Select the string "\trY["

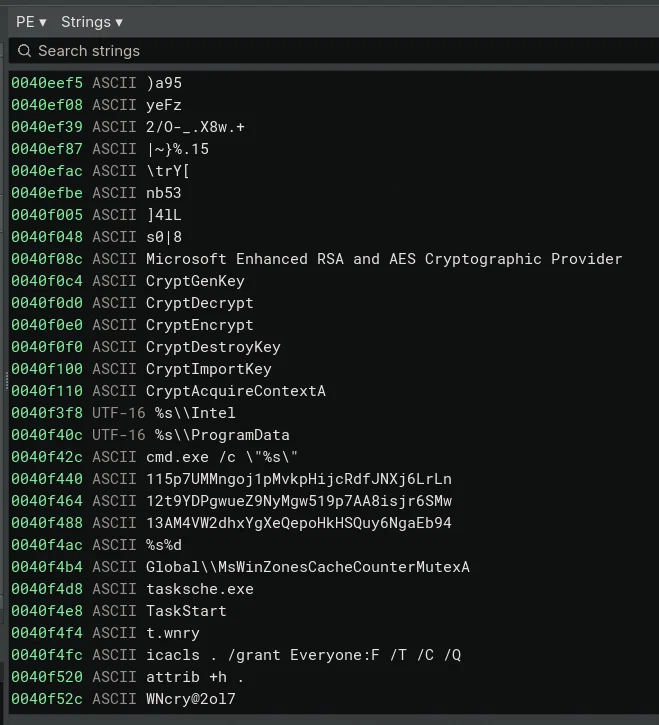point(167,171)
